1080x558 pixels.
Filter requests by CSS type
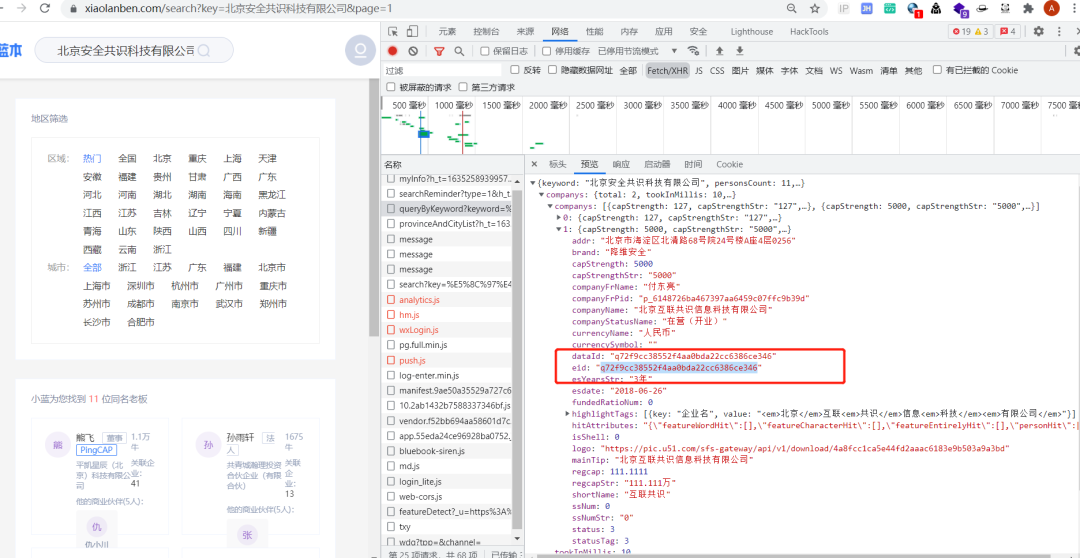point(717,70)
